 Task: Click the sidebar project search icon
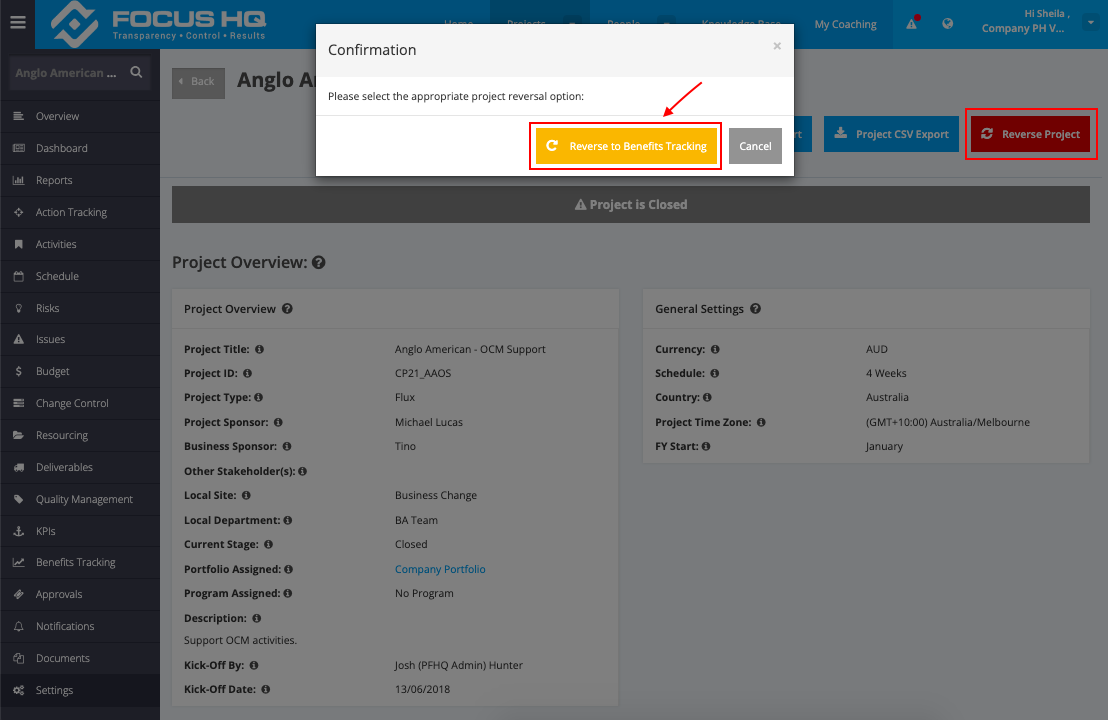pos(136,72)
